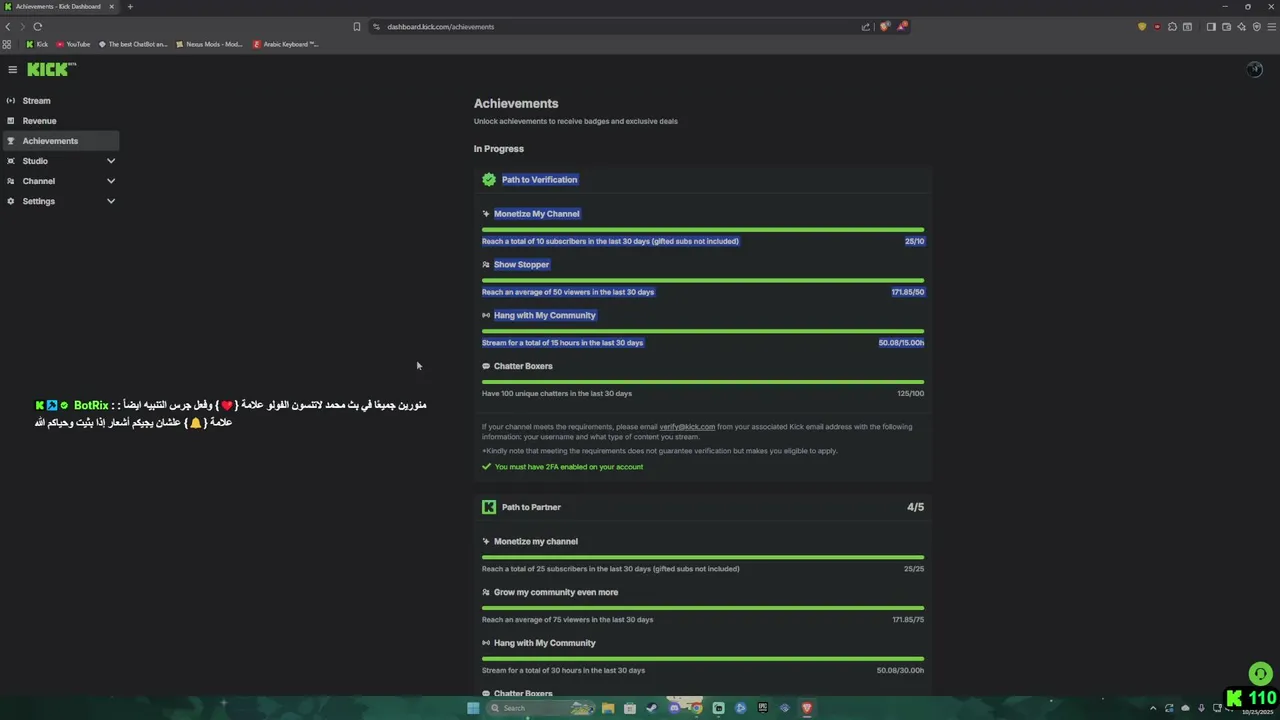1280x720 pixels.
Task: Open File Explorer from the taskbar
Action: pos(608,708)
